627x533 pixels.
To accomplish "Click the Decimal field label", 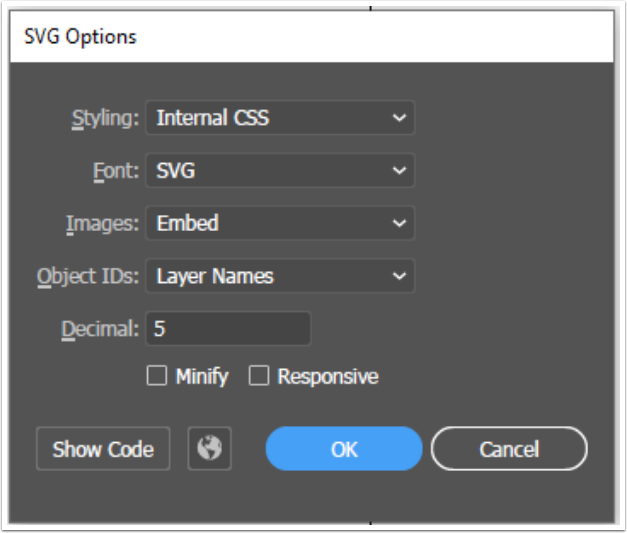I will tap(100, 329).
